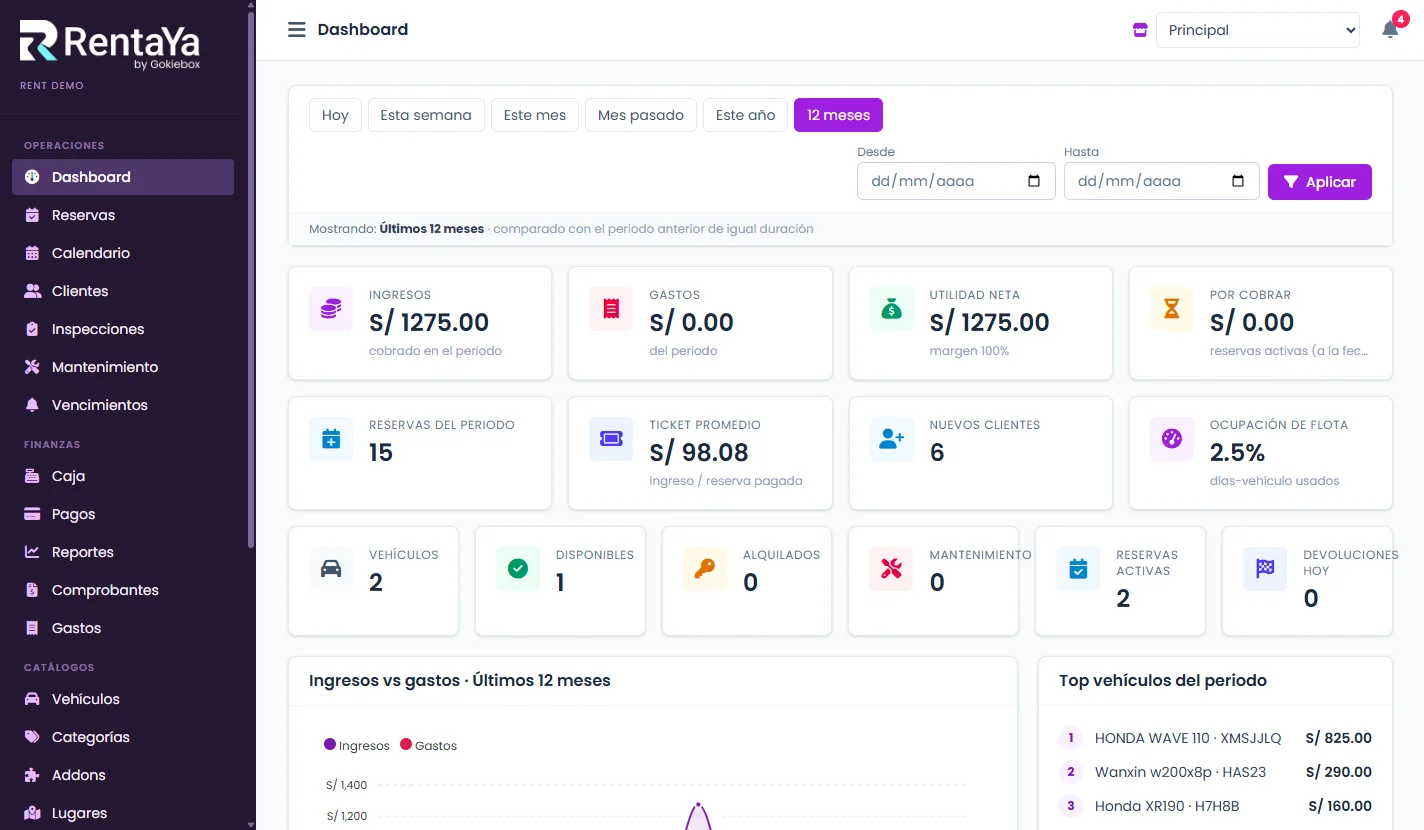
Task: Click the Ingresos coins icon
Action: click(331, 309)
